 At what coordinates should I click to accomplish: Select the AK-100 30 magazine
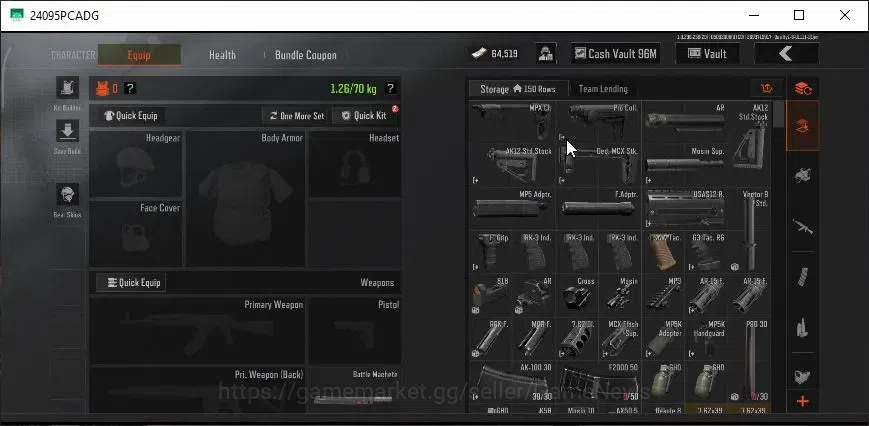pyautogui.click(x=513, y=382)
